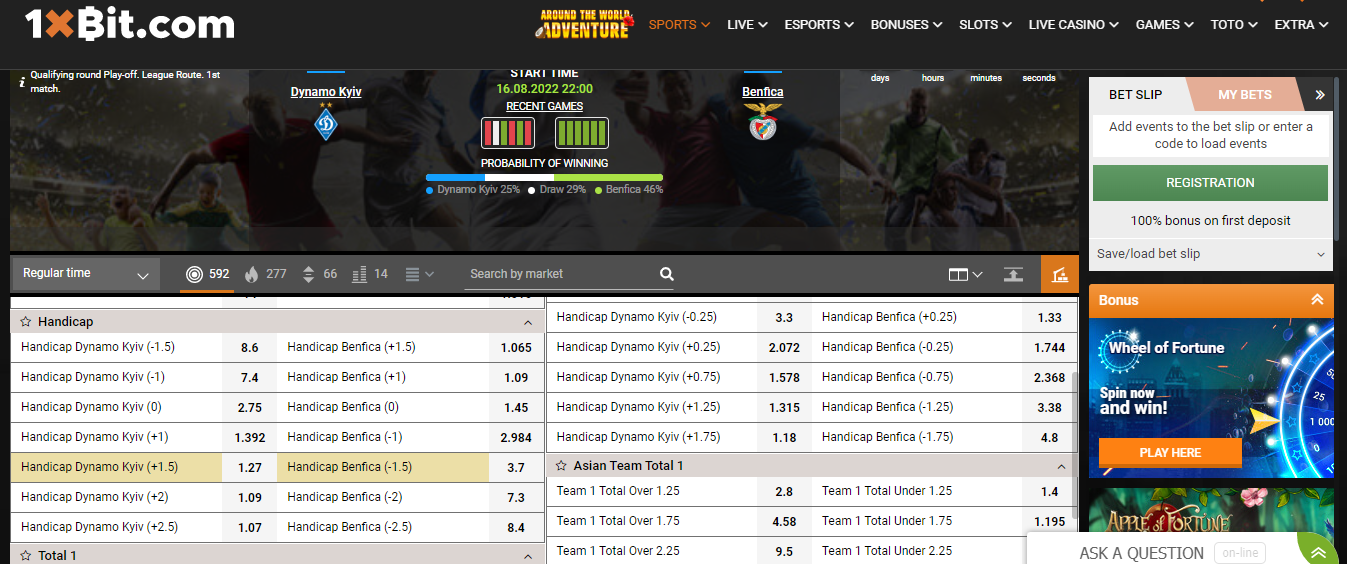Click Benfica recent games form bars
The height and width of the screenshot is (564, 1347).
pos(582,133)
